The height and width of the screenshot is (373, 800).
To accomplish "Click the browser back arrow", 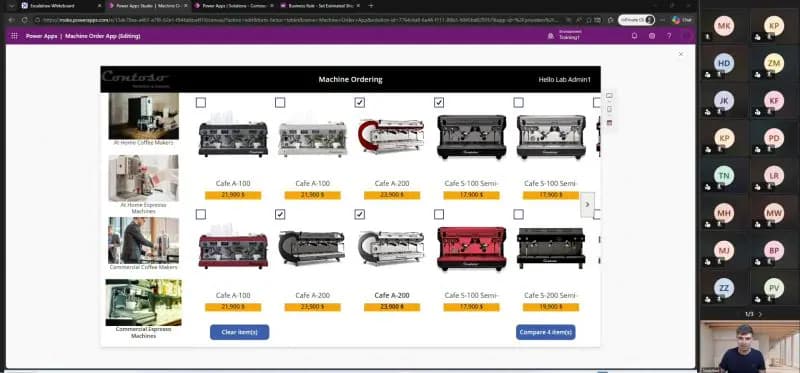I will (11, 20).
